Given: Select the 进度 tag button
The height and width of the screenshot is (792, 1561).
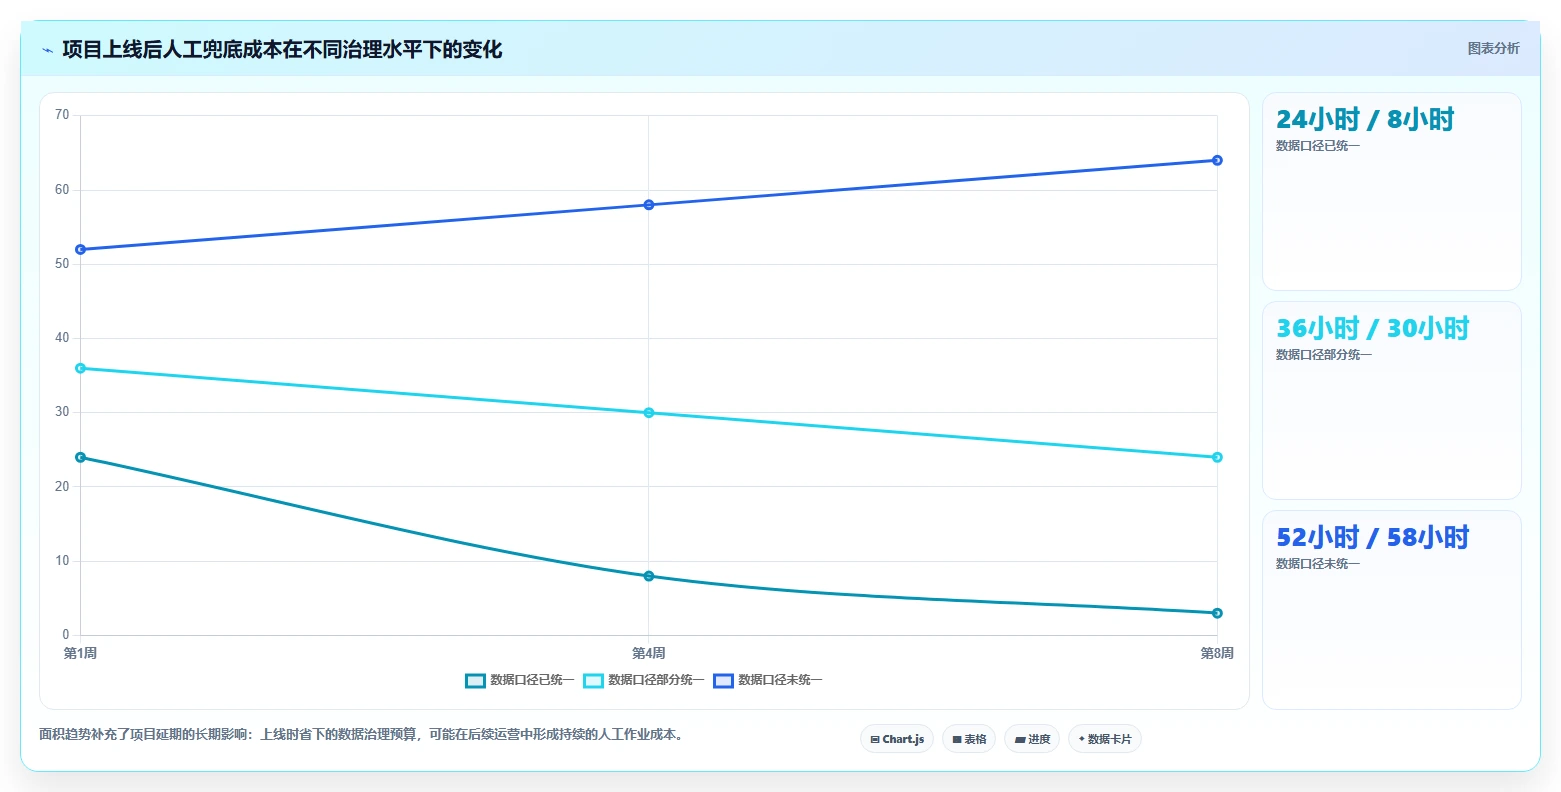Looking at the screenshot, I should tap(1032, 739).
